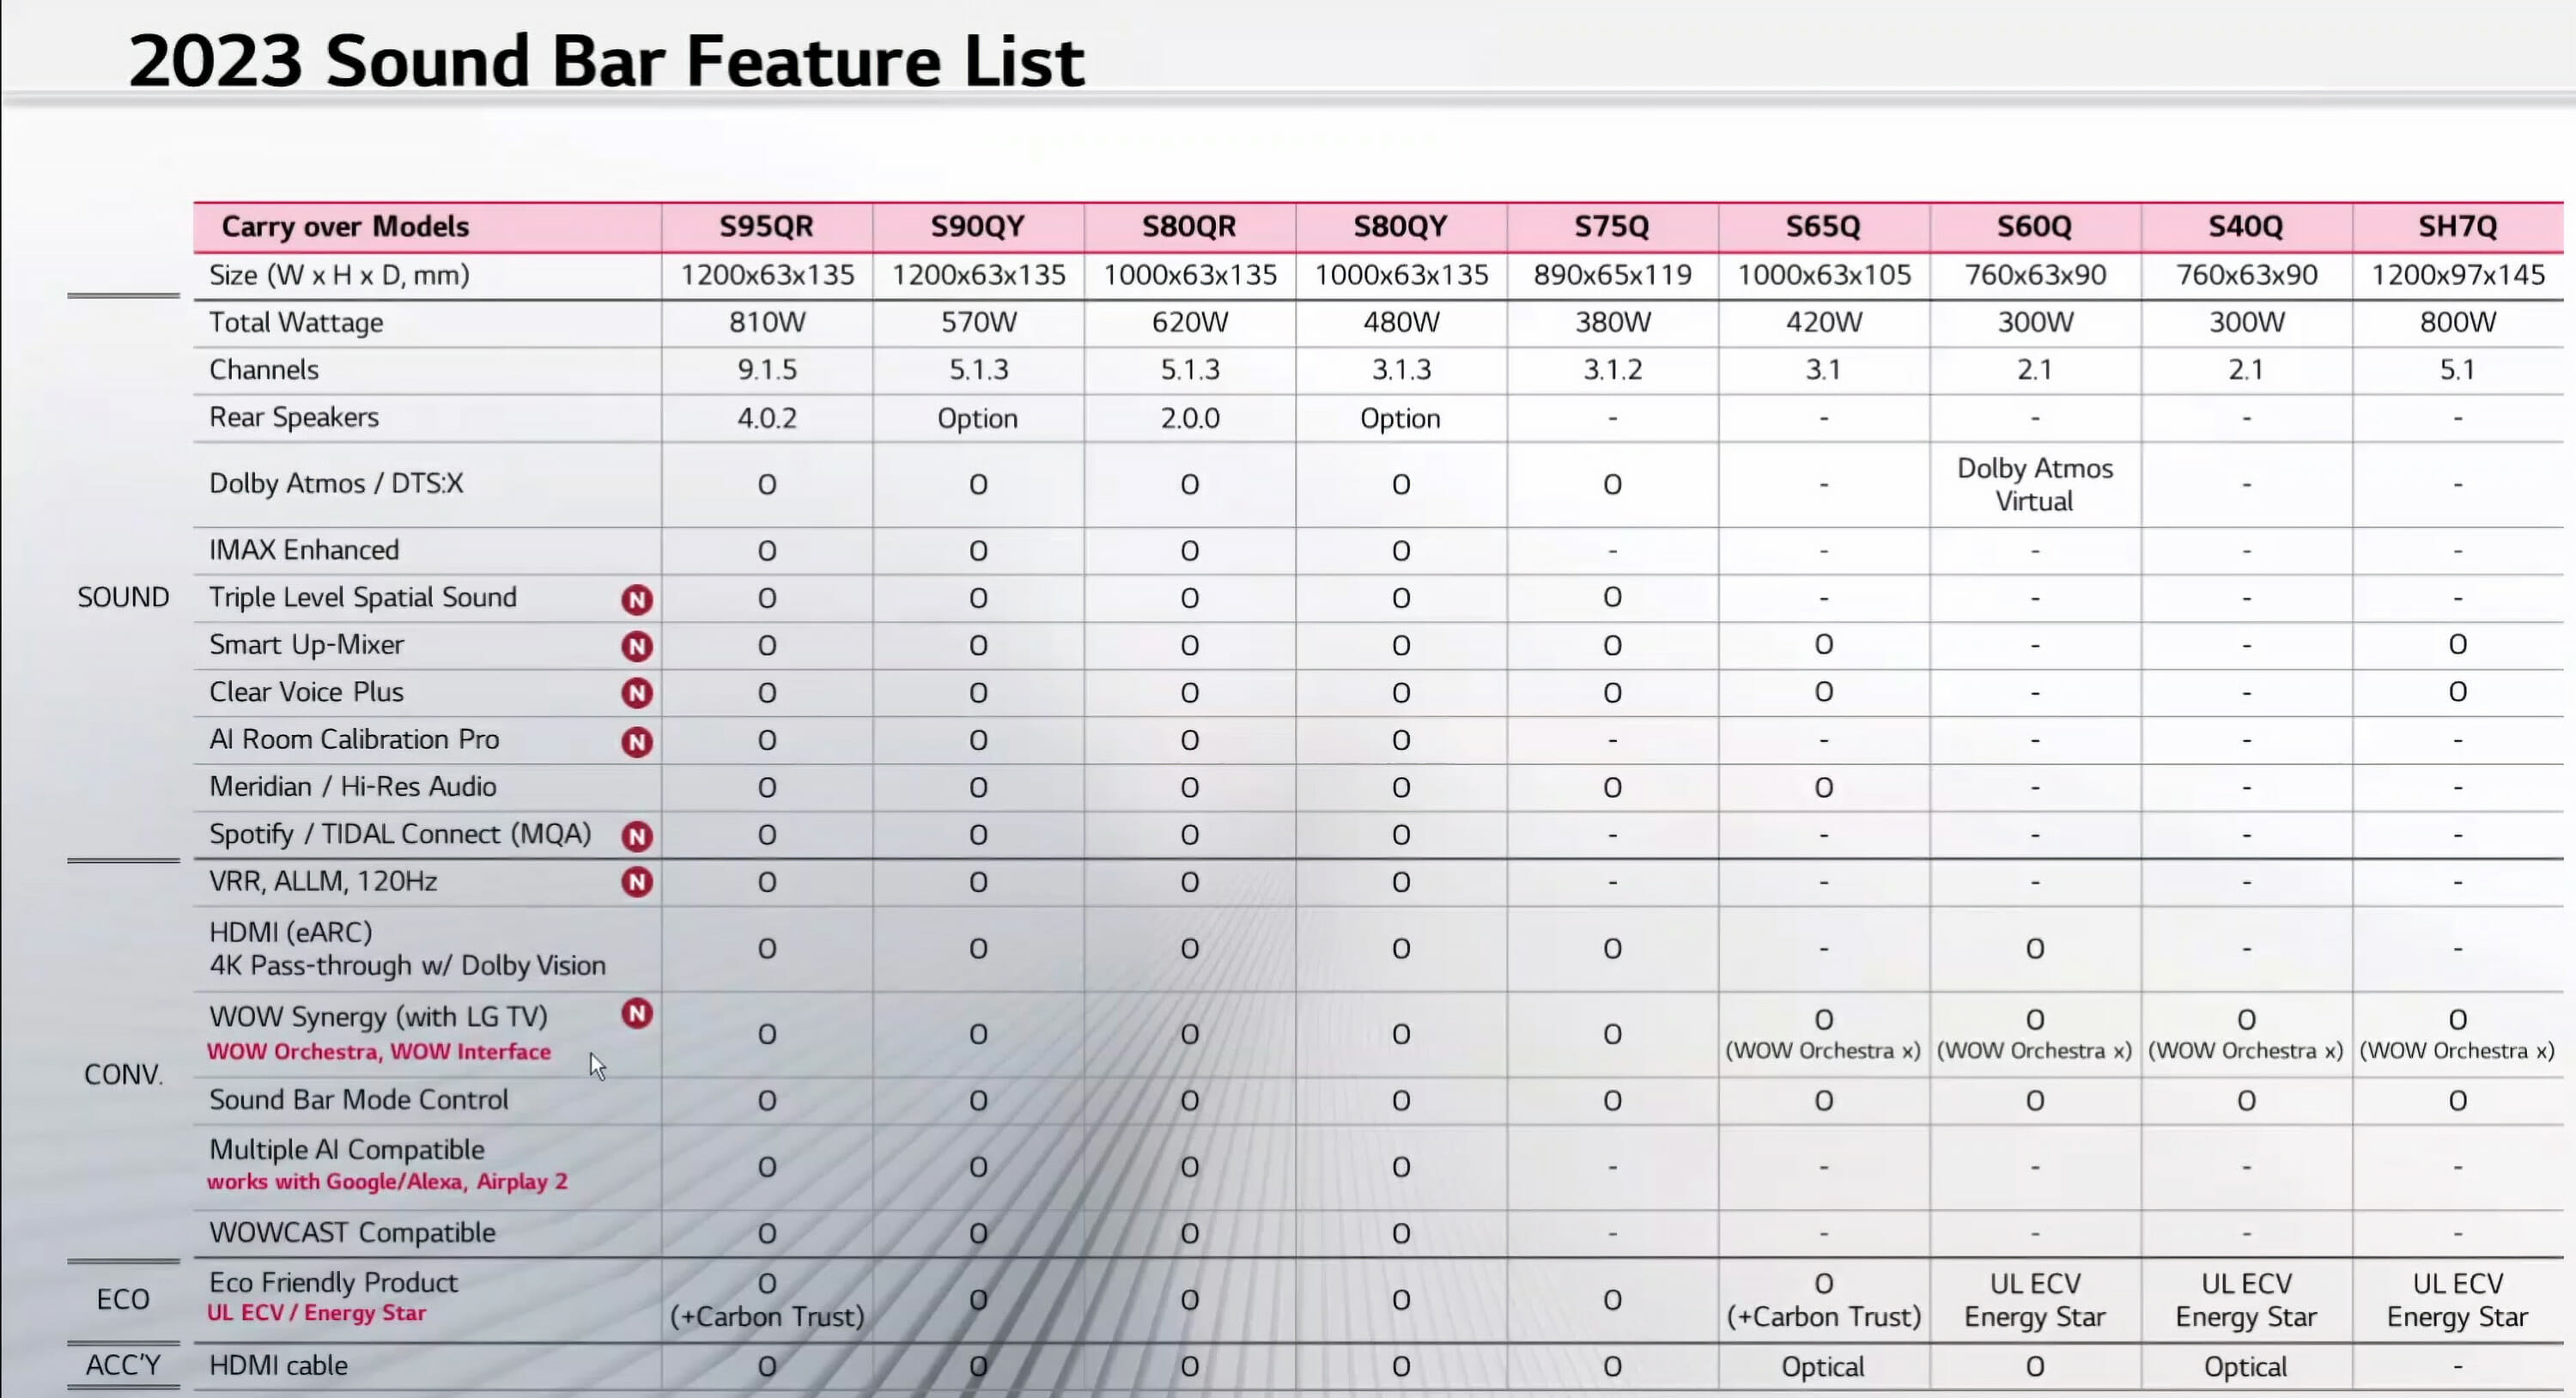
Task: Click the Meridian / Hi-Res Audio row label
Action: pyautogui.click(x=353, y=787)
